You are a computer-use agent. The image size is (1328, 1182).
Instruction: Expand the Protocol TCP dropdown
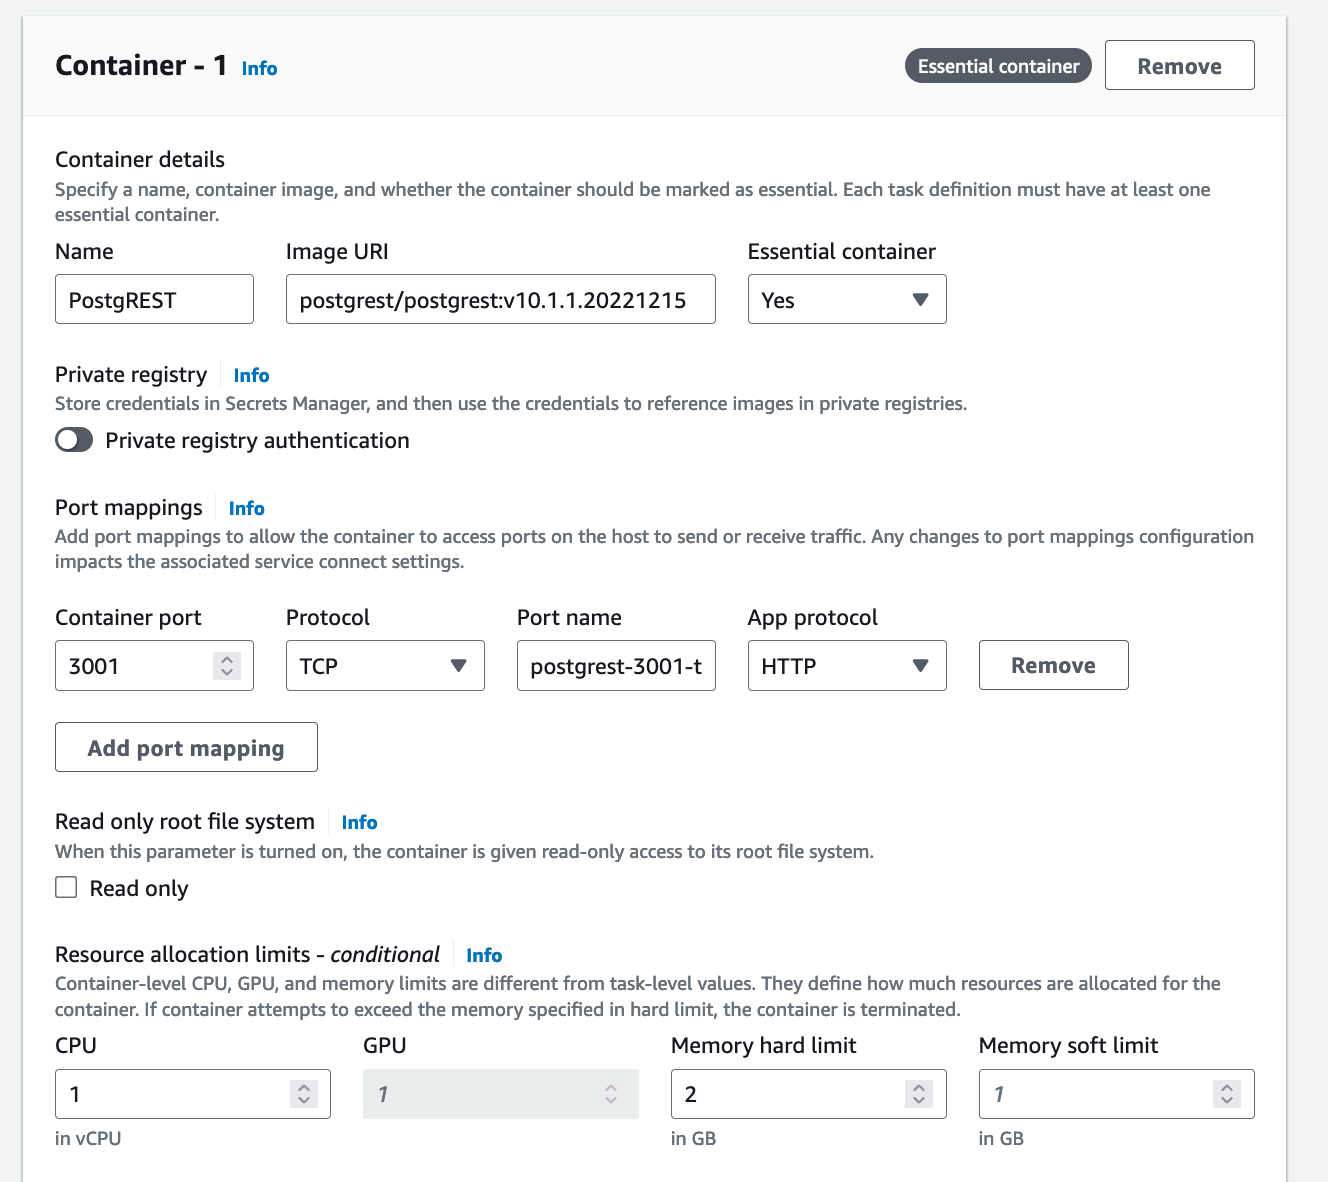(385, 666)
